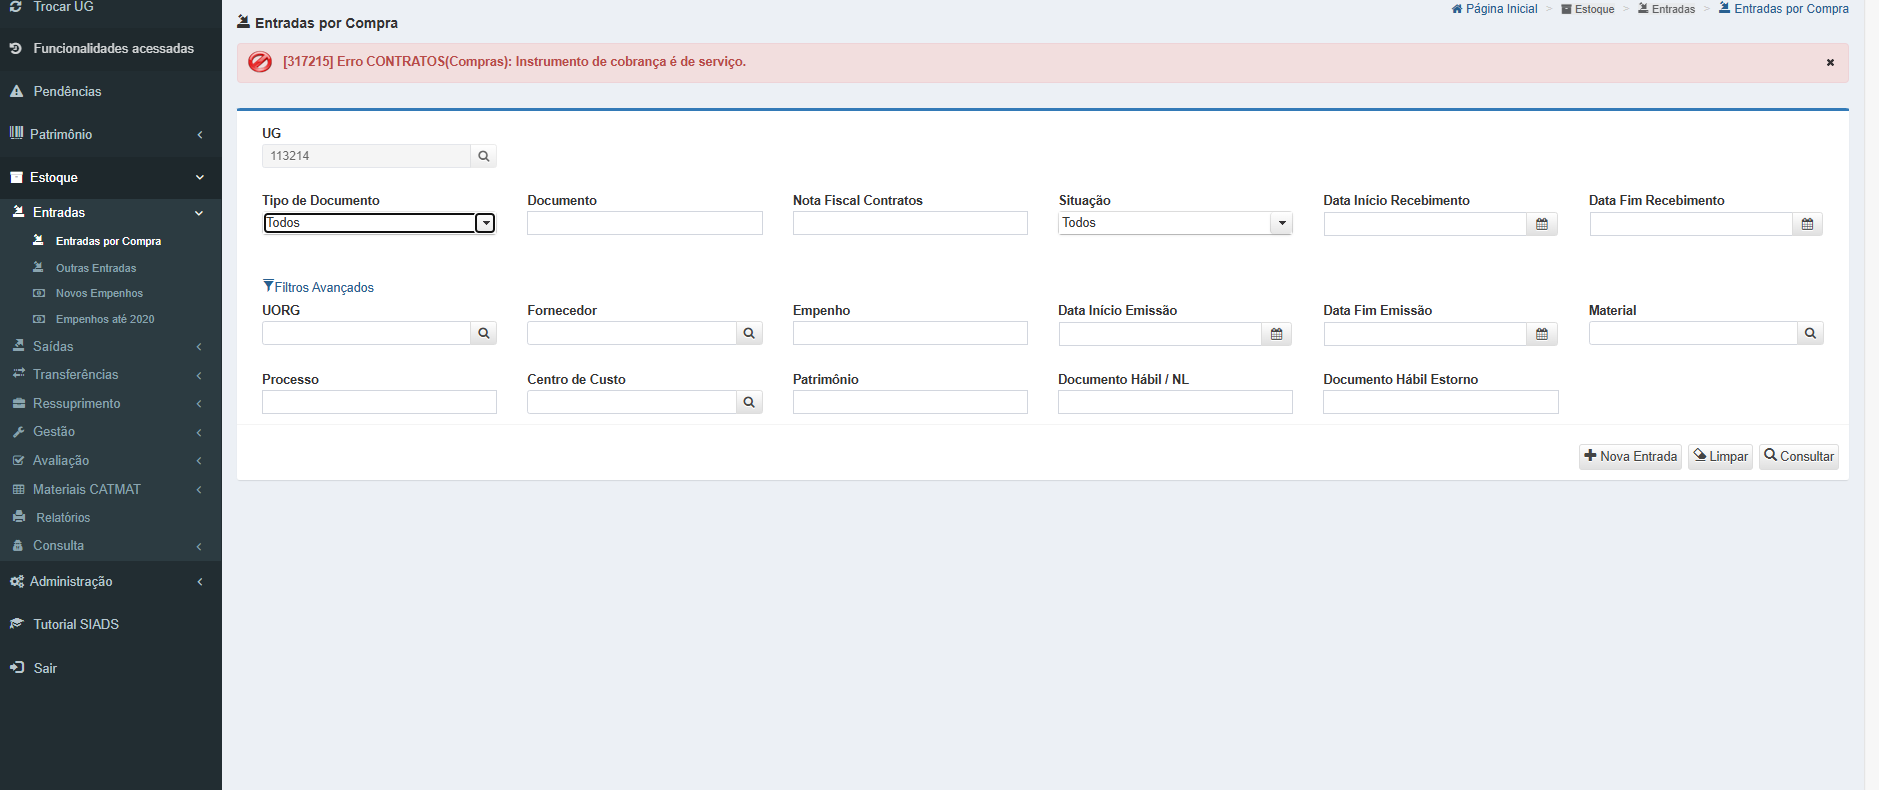Click the Centro de Custo search icon

[x=749, y=402]
